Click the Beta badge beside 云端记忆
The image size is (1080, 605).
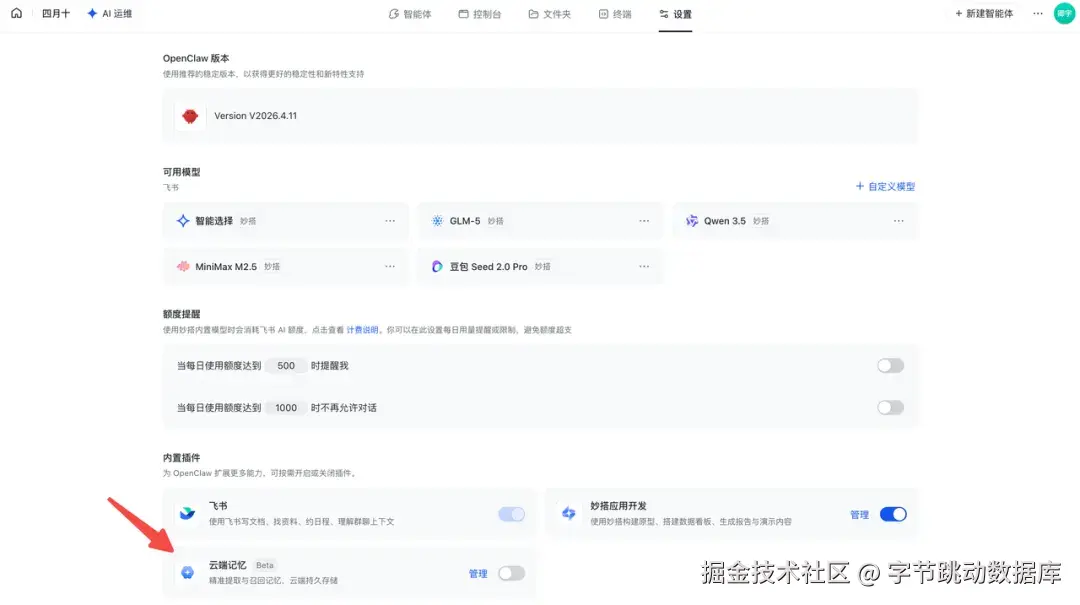264,565
